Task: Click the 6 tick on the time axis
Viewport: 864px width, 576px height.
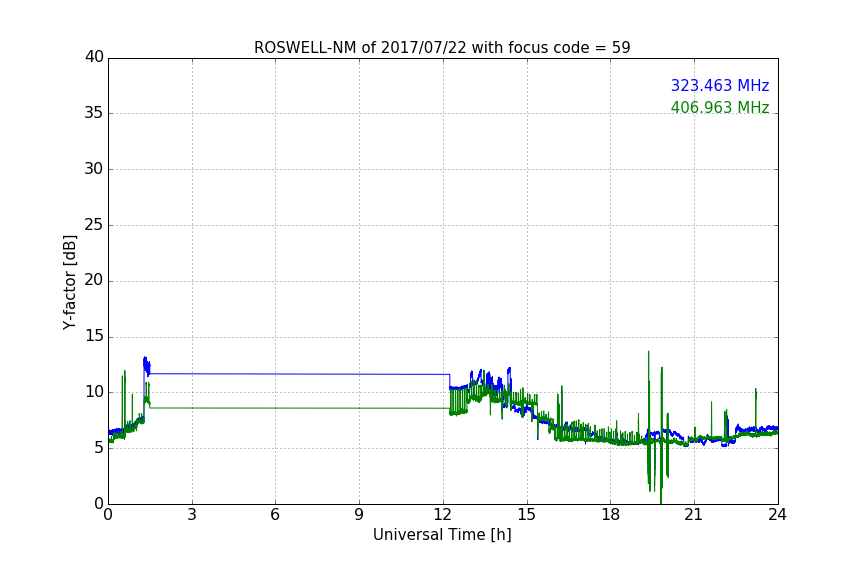Action: click(x=275, y=515)
